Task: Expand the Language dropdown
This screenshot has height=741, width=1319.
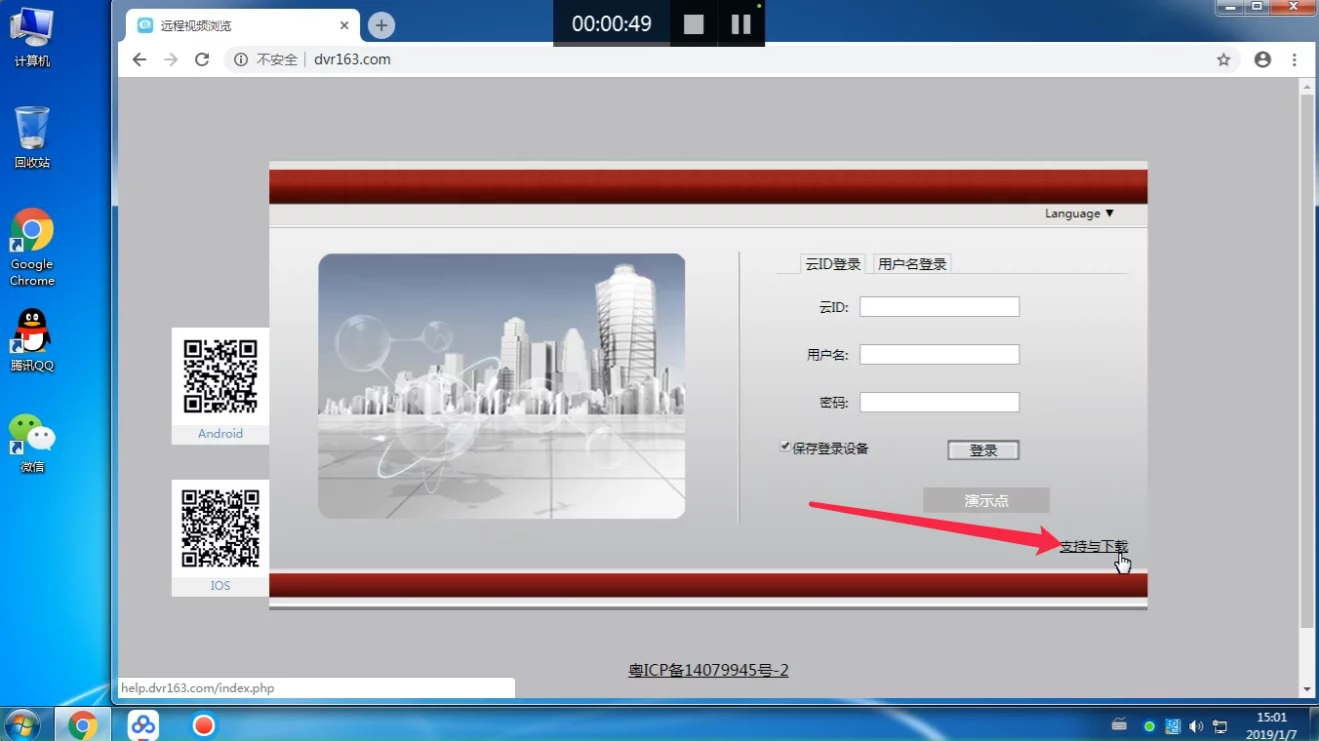Action: point(1079,213)
